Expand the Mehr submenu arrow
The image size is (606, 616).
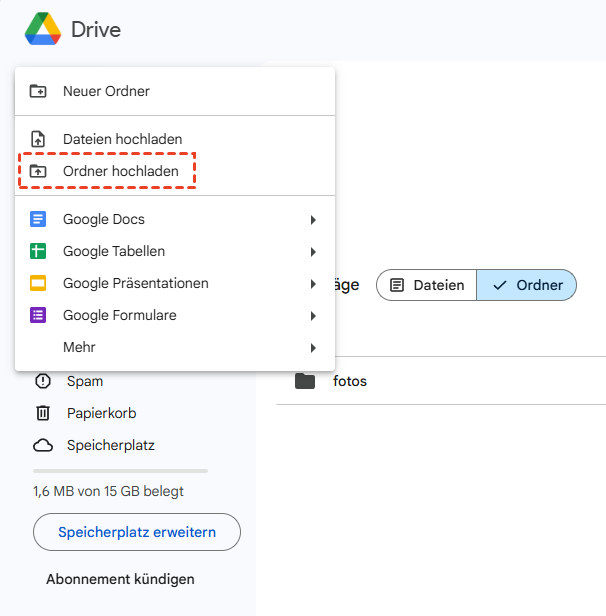(313, 348)
